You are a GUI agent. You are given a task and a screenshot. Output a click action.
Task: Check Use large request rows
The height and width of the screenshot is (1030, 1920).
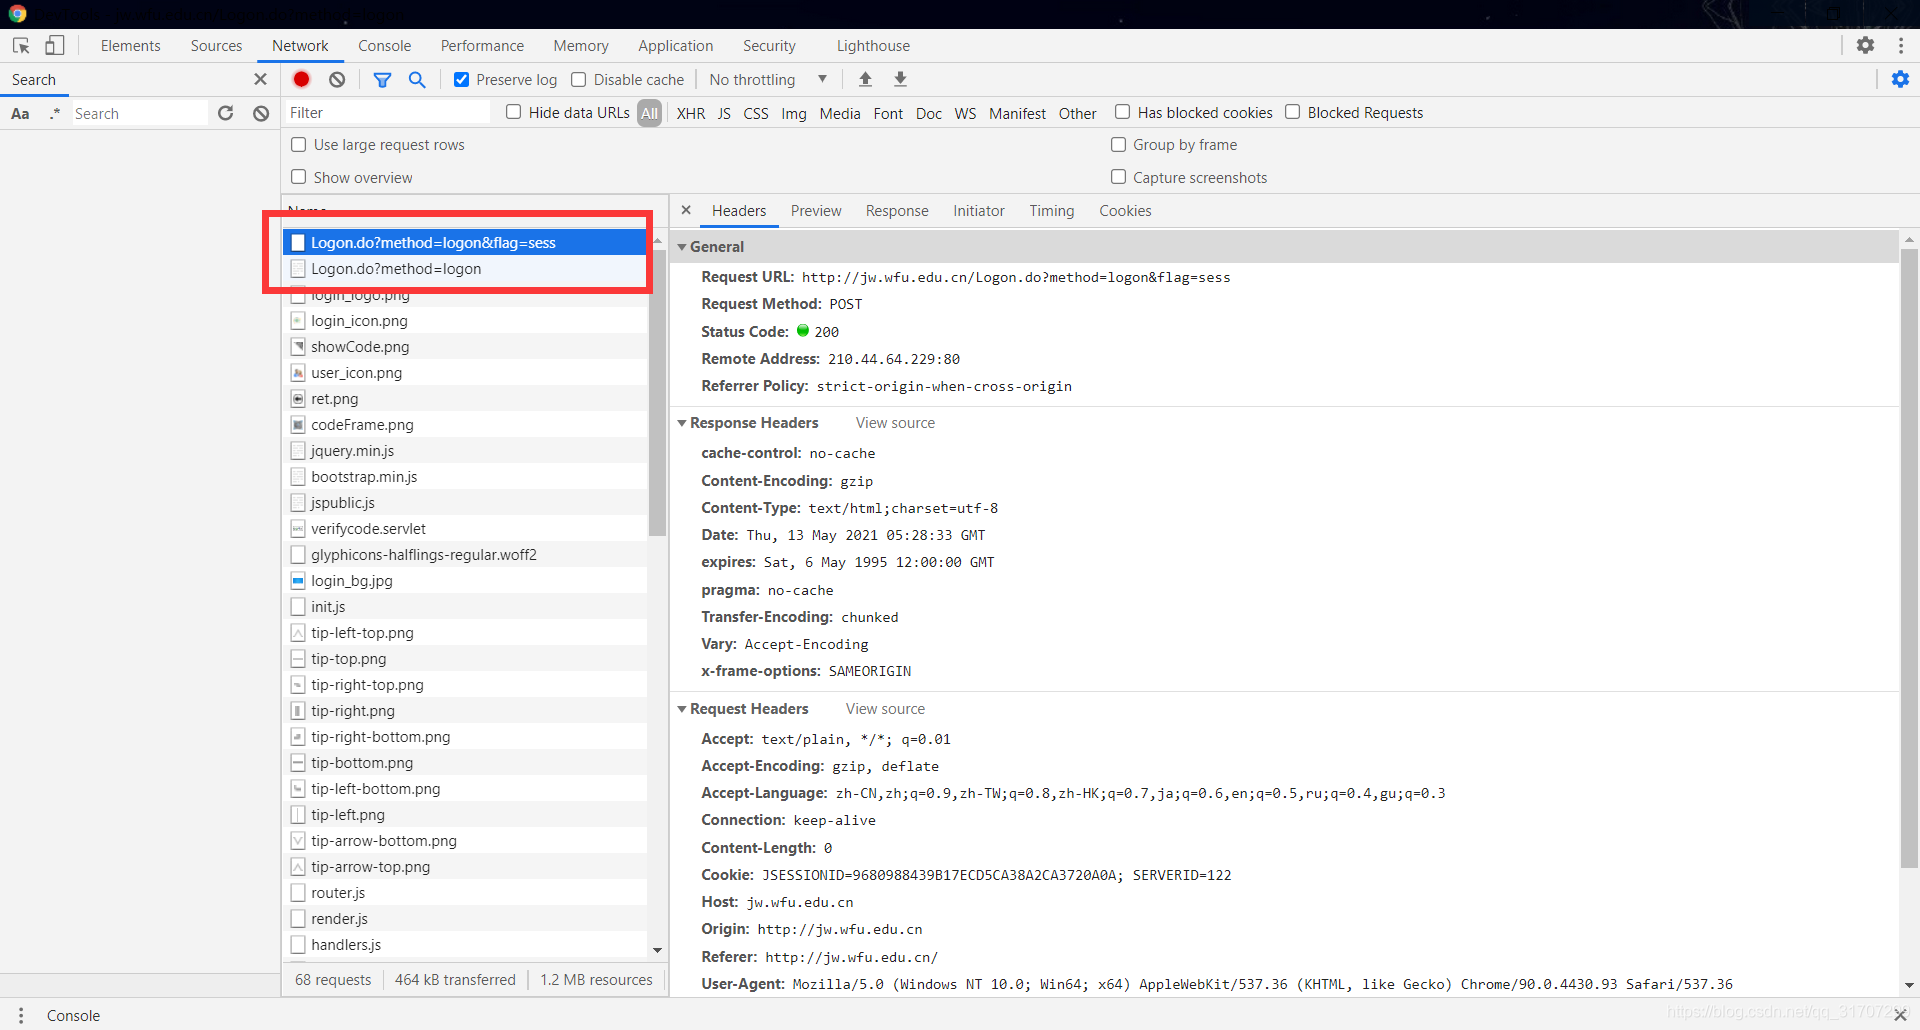pos(298,145)
